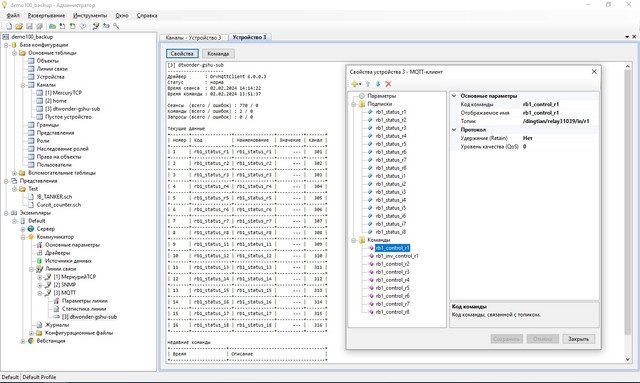Click the cloud deploy toolbar icon
Viewport: 640px width, 383px height.
pyautogui.click(x=52, y=26)
